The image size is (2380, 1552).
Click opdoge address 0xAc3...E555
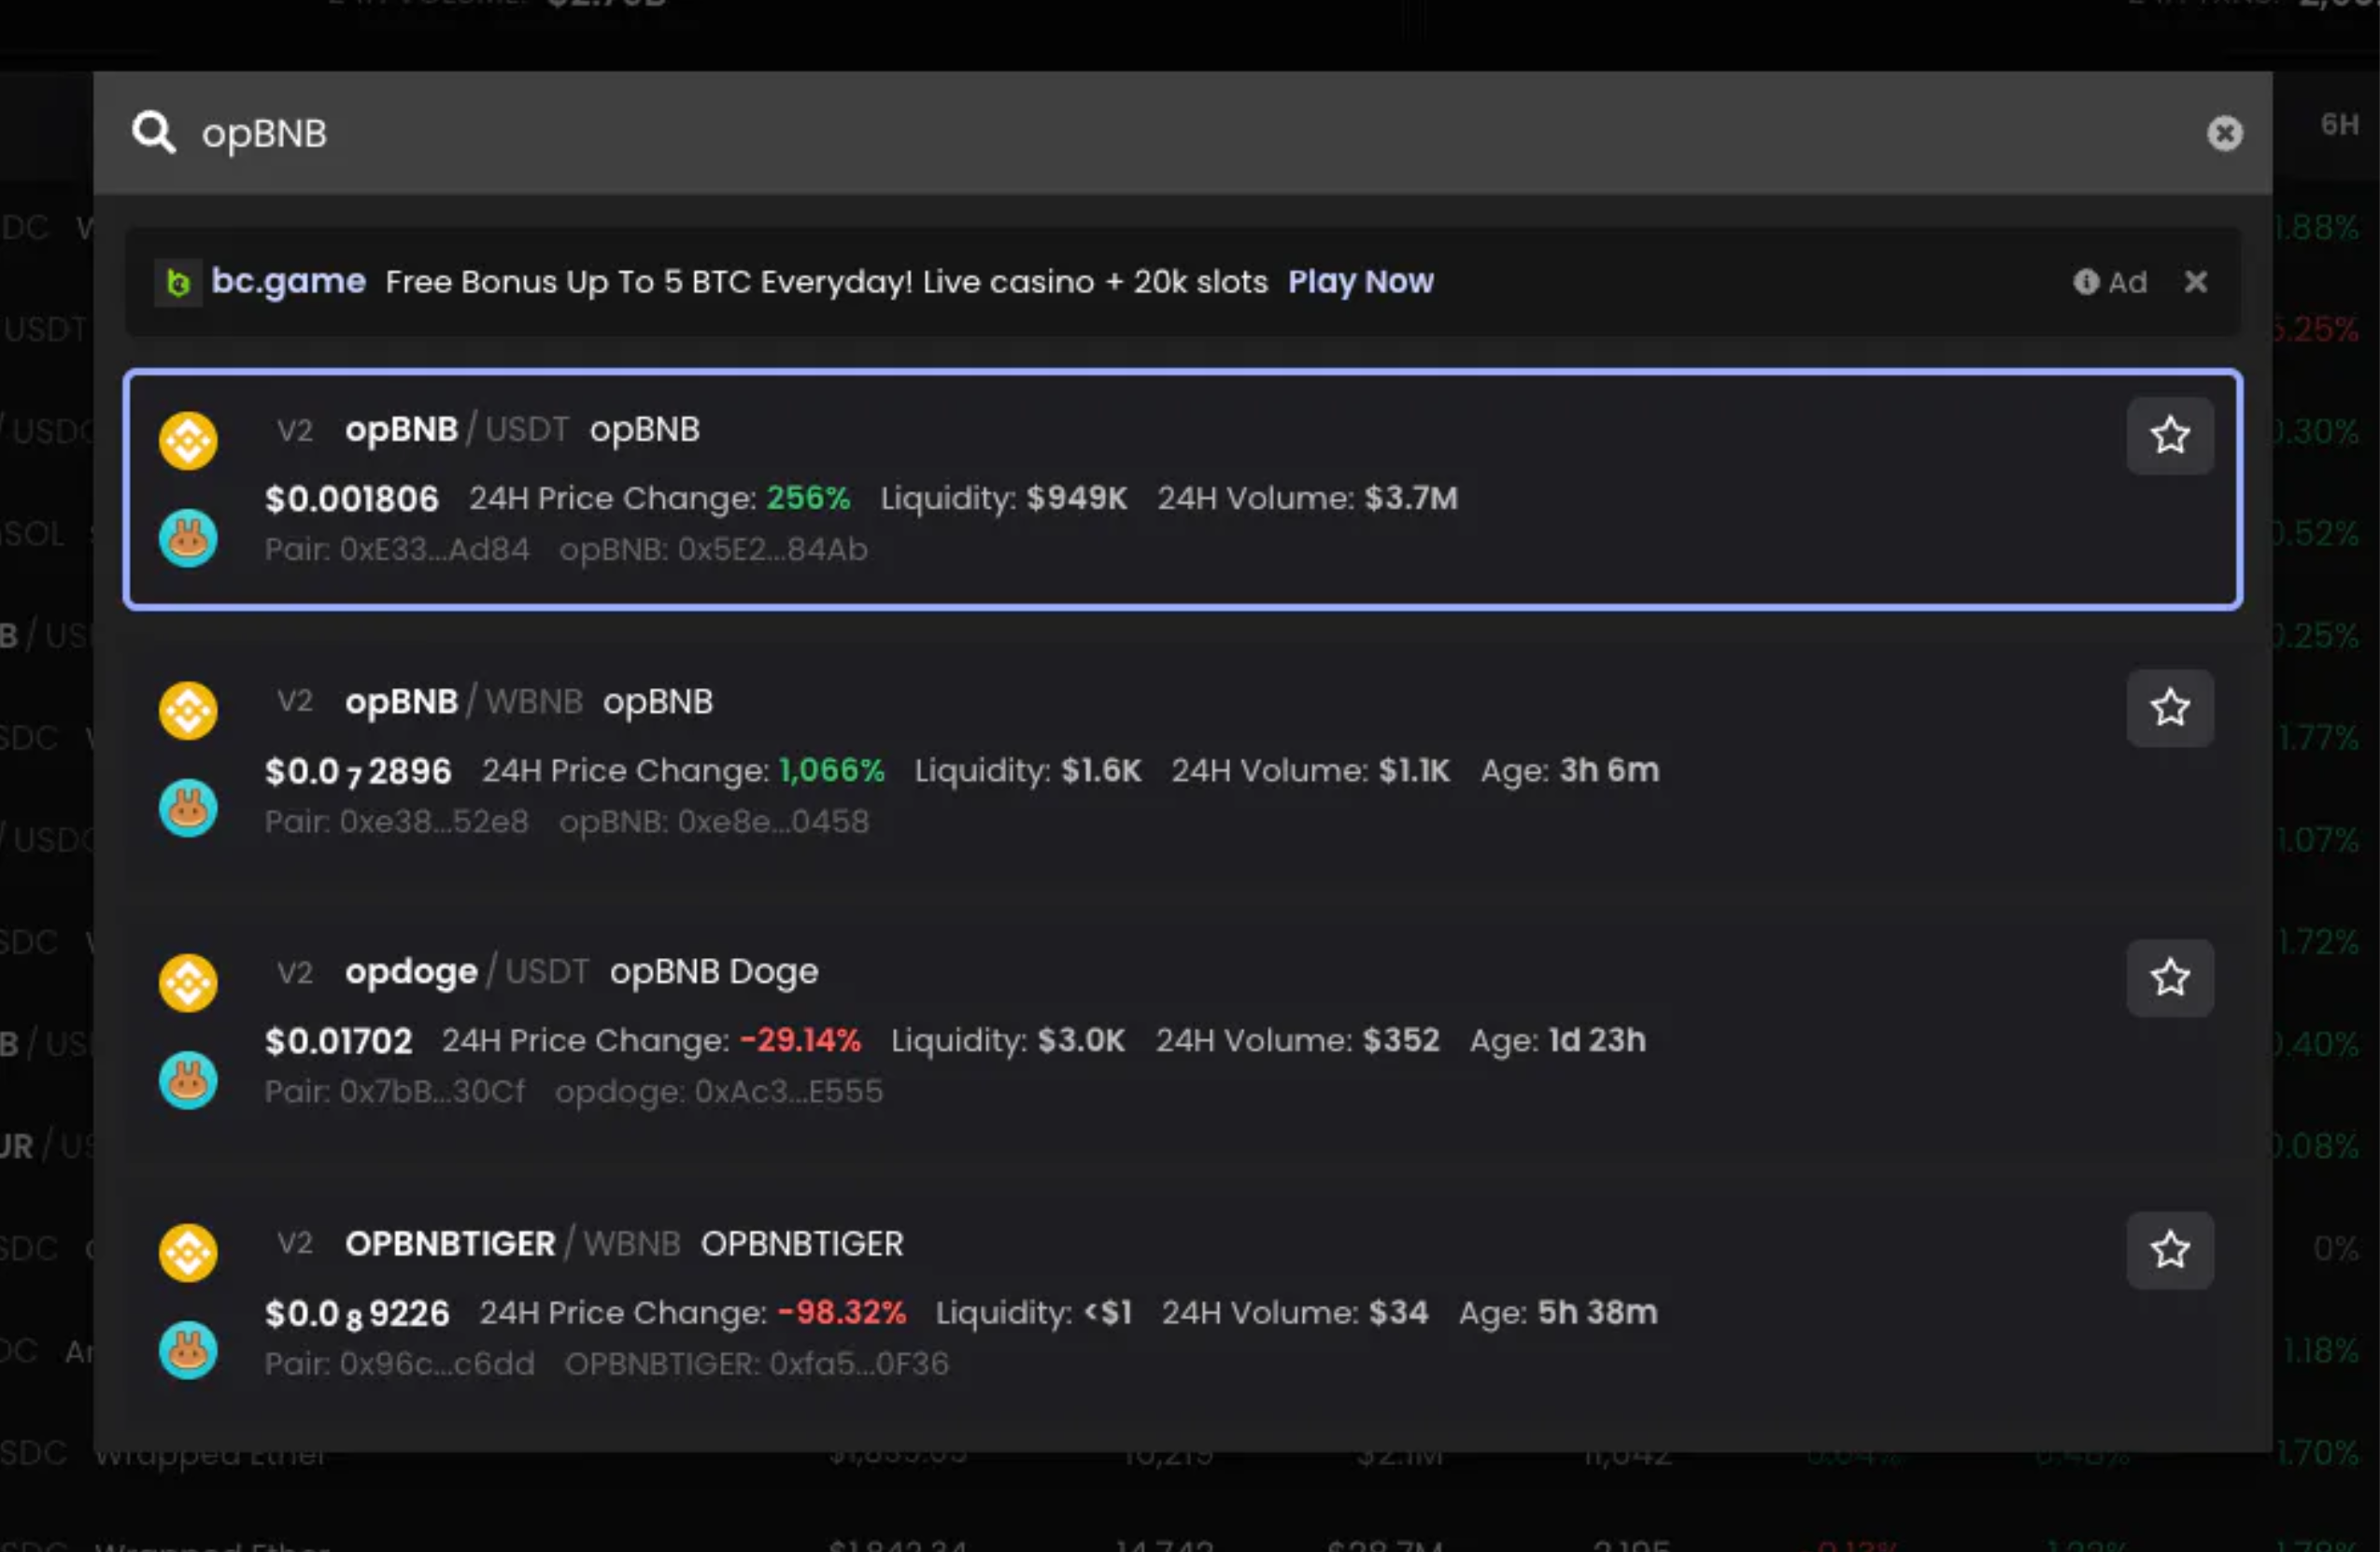(789, 1091)
